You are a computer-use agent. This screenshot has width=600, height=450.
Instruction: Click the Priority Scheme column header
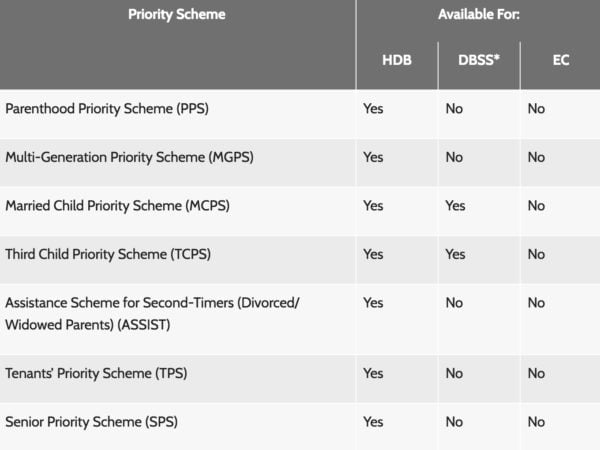(177, 15)
